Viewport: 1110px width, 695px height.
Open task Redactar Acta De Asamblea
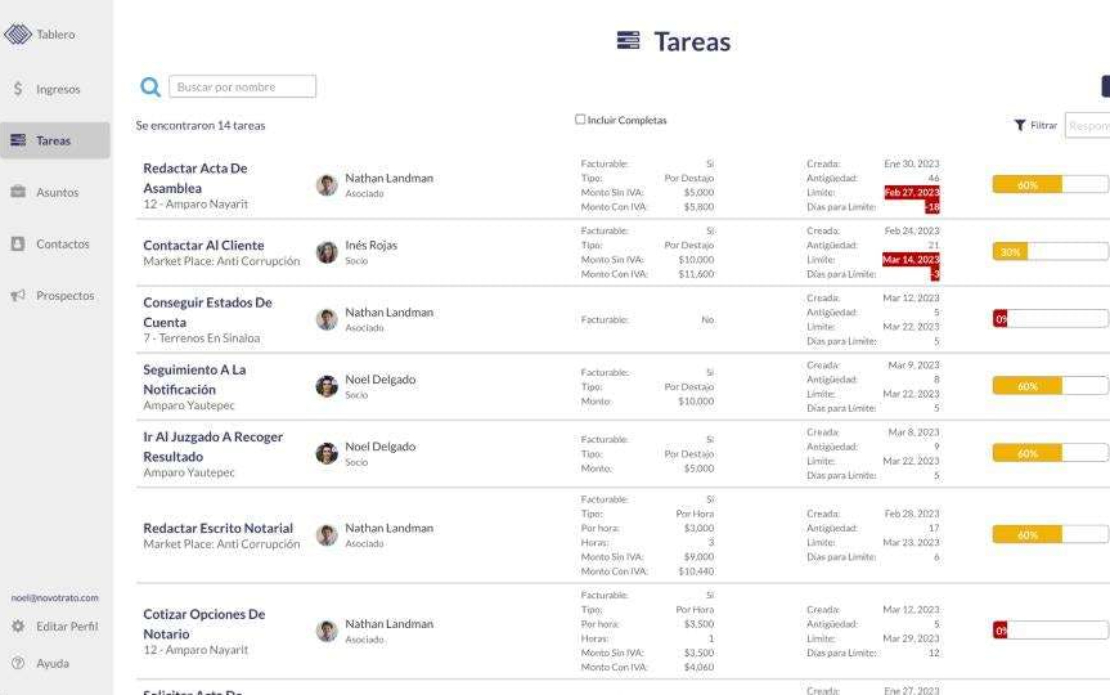click(x=195, y=178)
